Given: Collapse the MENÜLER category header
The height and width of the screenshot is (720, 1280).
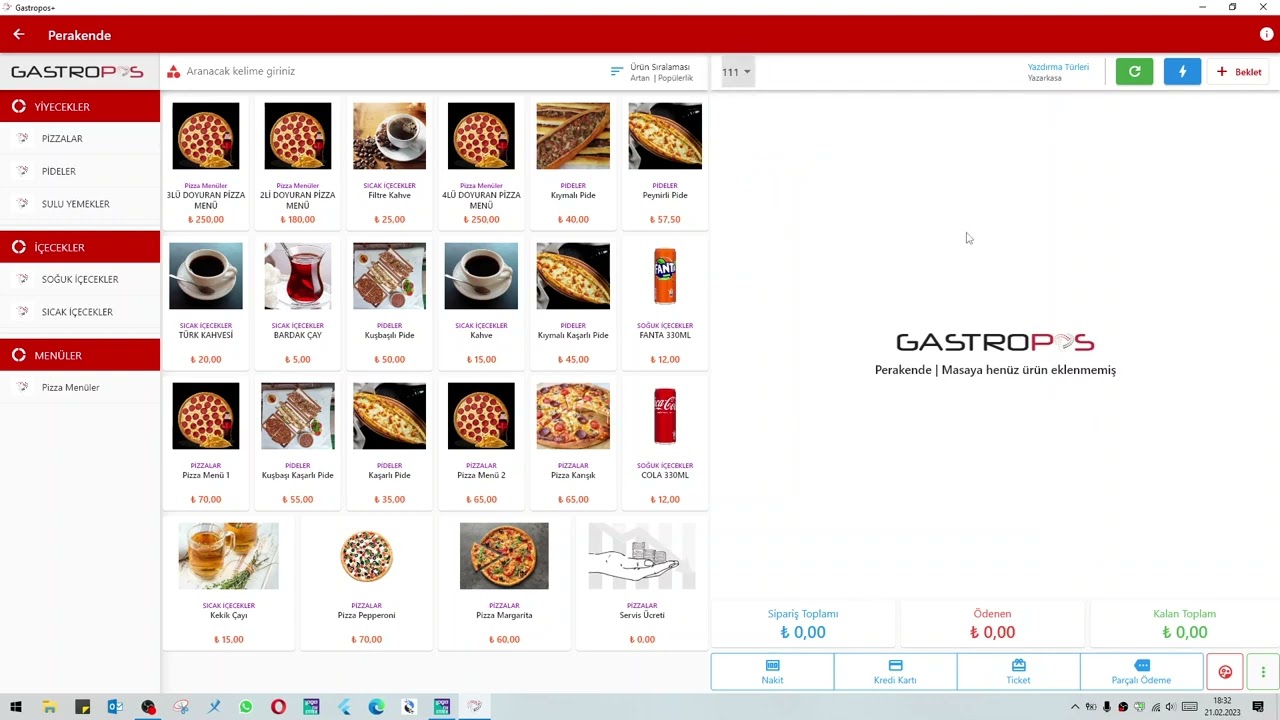Looking at the screenshot, I should click(x=80, y=355).
